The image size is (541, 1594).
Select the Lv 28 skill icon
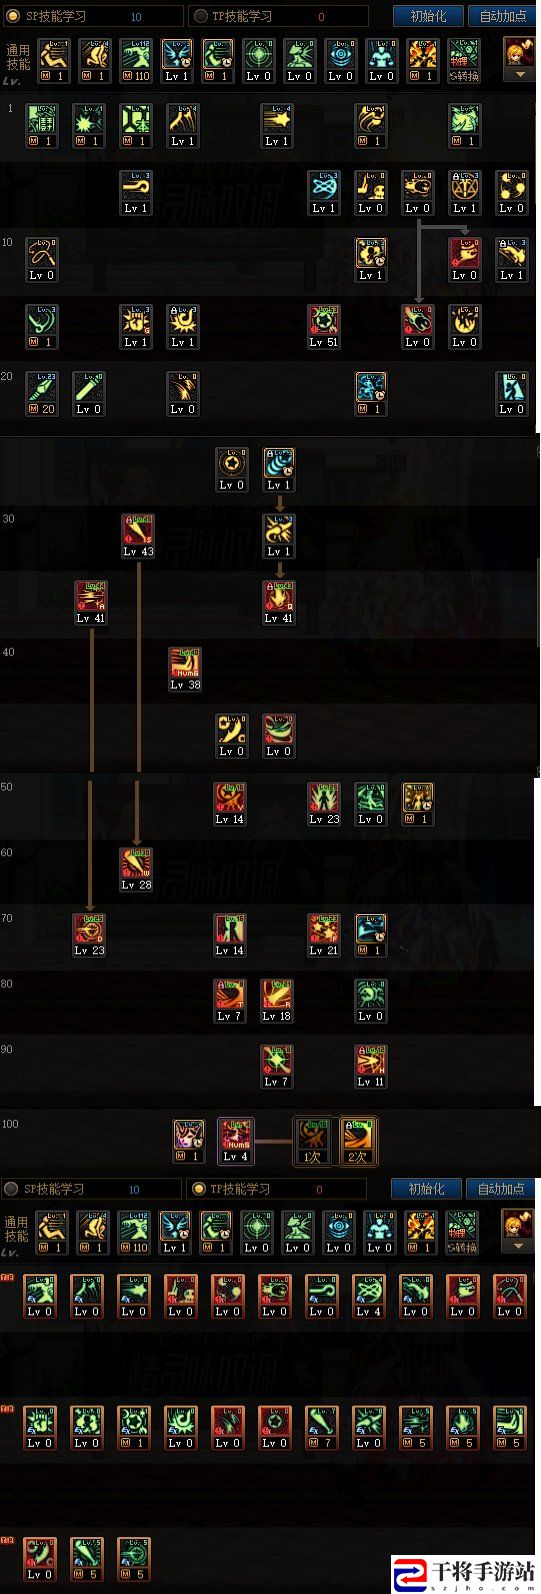[x=137, y=870]
